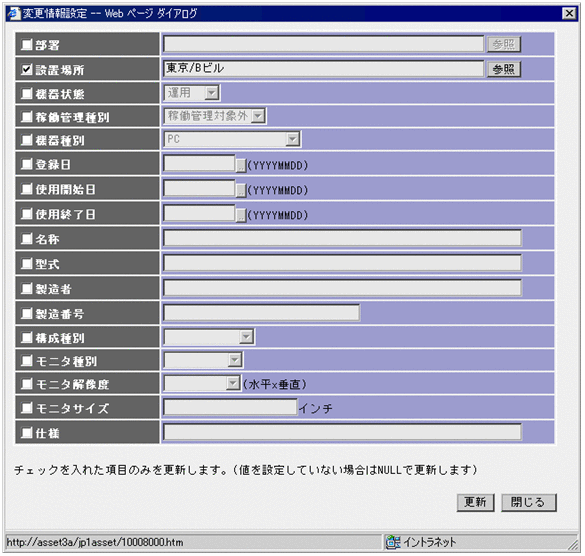The width and height of the screenshot is (585, 556).
Task: Focus the 部署 text field
Action: click(323, 44)
